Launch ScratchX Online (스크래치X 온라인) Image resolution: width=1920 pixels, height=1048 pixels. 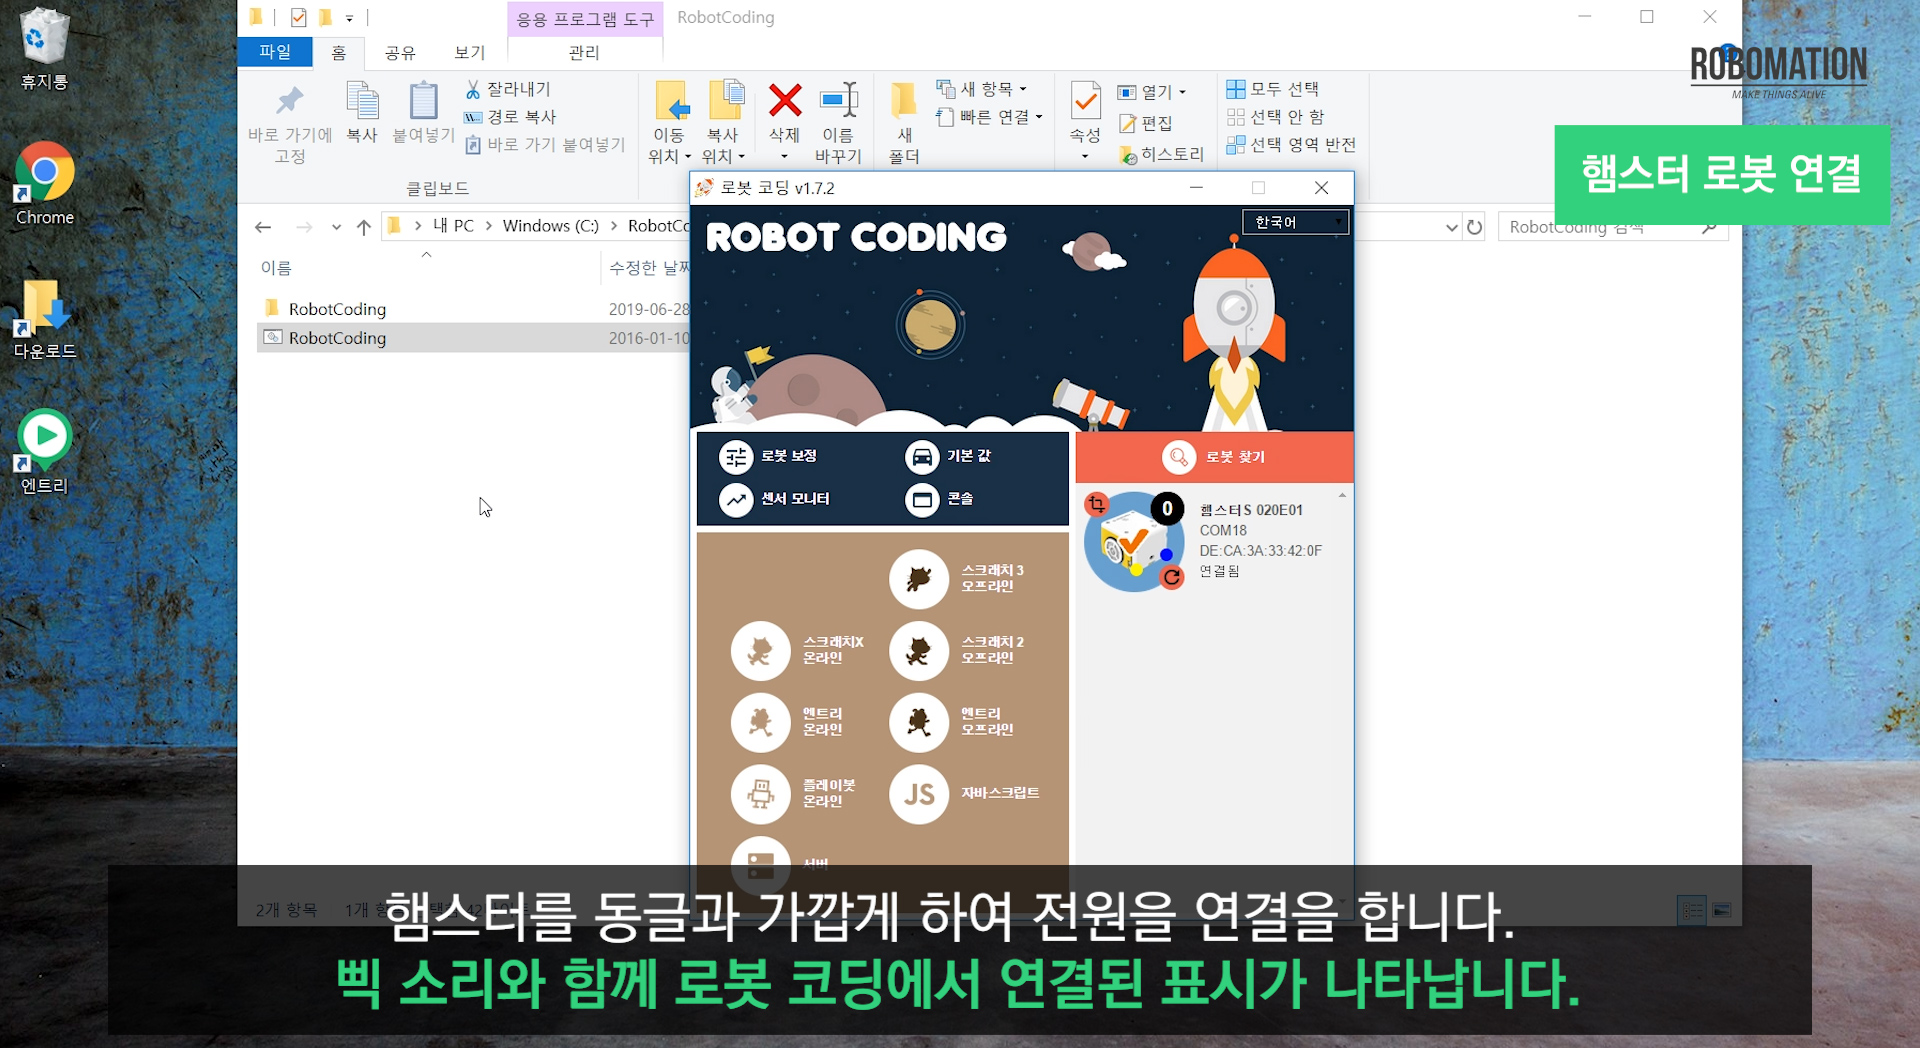(x=761, y=651)
